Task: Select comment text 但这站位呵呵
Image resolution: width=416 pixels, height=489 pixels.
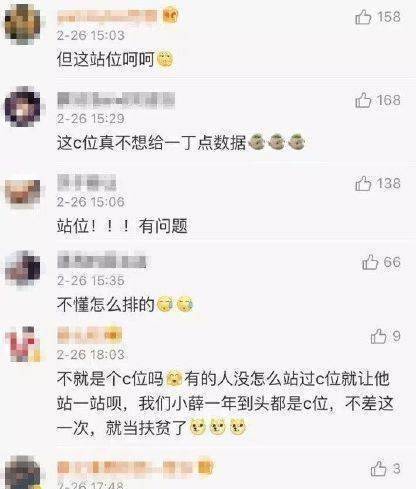Action: click(105, 59)
